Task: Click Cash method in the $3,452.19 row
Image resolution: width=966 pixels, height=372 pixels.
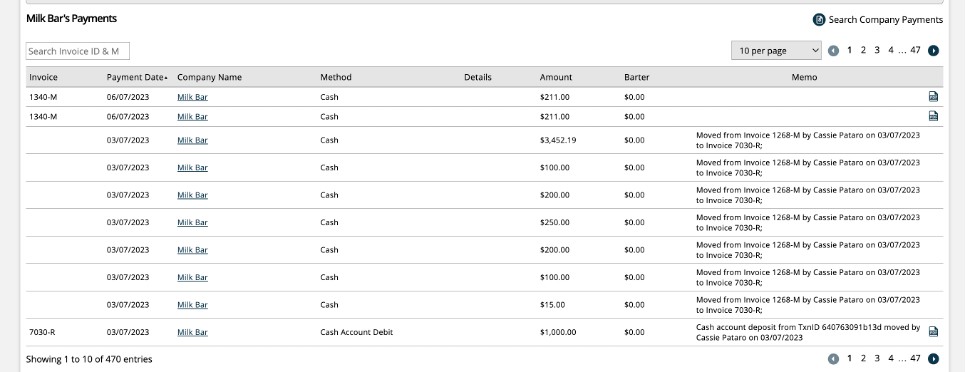Action: pos(329,140)
